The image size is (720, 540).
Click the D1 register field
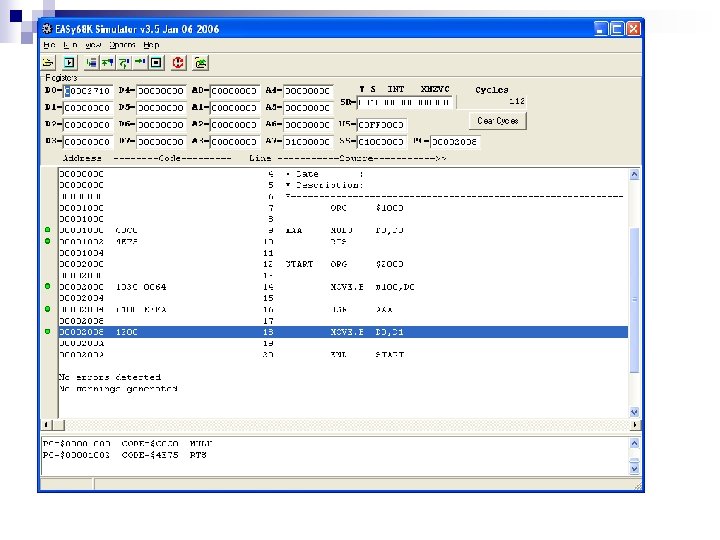[x=87, y=108]
